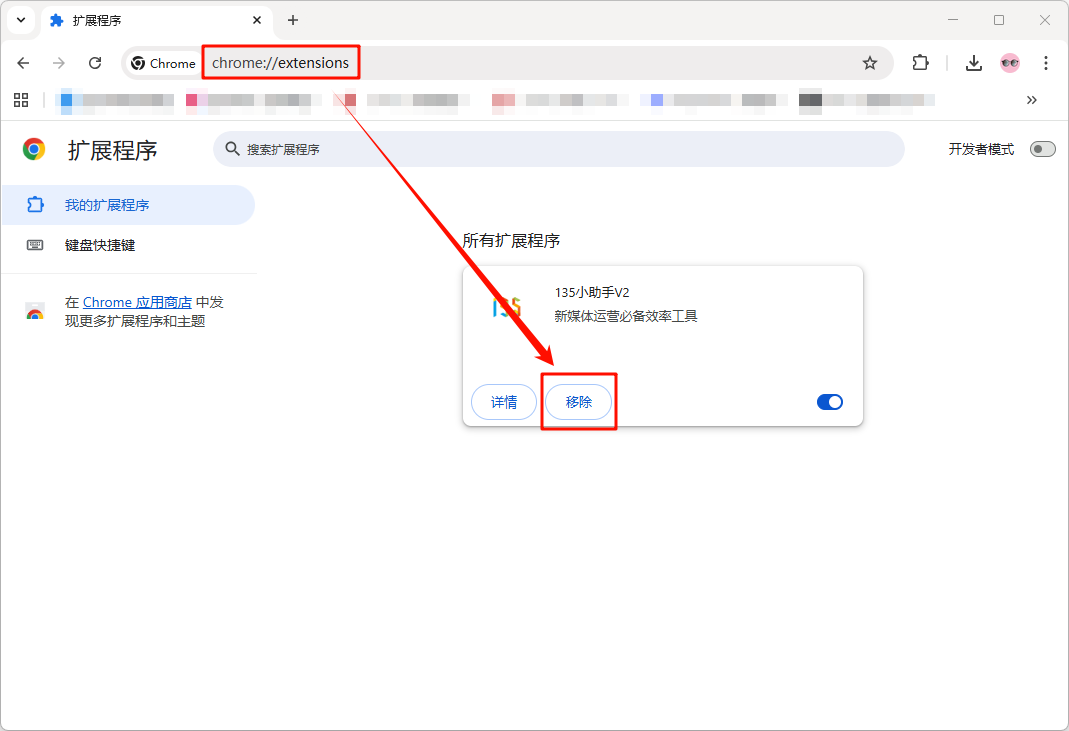Click the back navigation arrow
The width and height of the screenshot is (1069, 731).
(24, 63)
